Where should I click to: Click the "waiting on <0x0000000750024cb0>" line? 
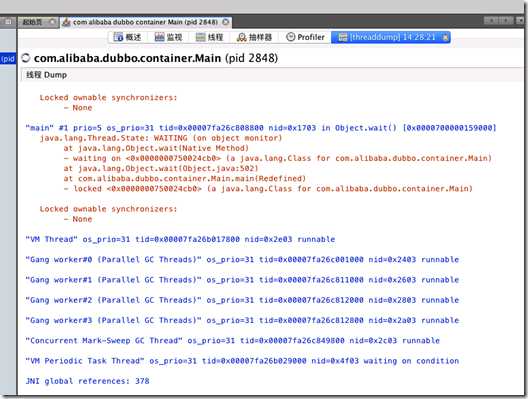277,158
